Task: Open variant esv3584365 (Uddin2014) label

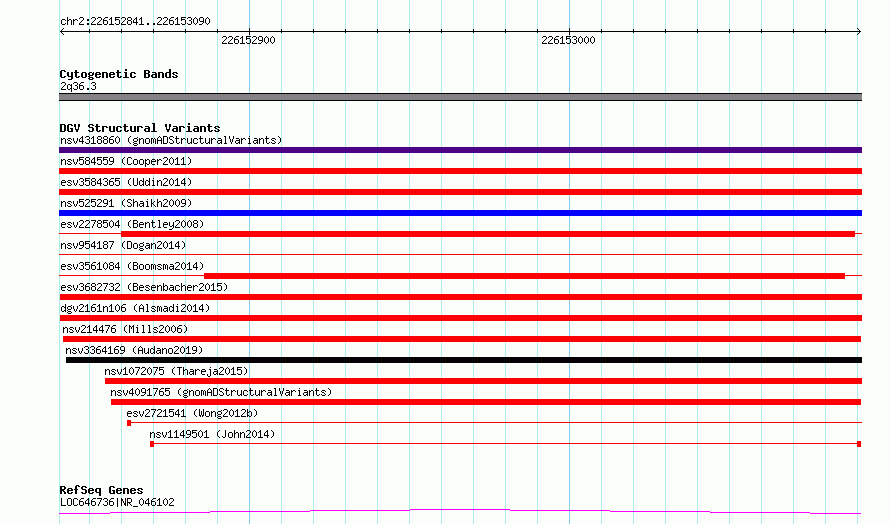Action: (126, 182)
